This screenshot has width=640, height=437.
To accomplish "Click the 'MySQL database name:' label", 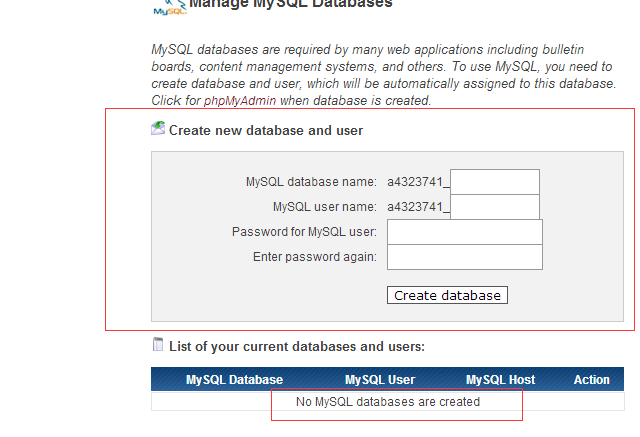I will pos(311,182).
